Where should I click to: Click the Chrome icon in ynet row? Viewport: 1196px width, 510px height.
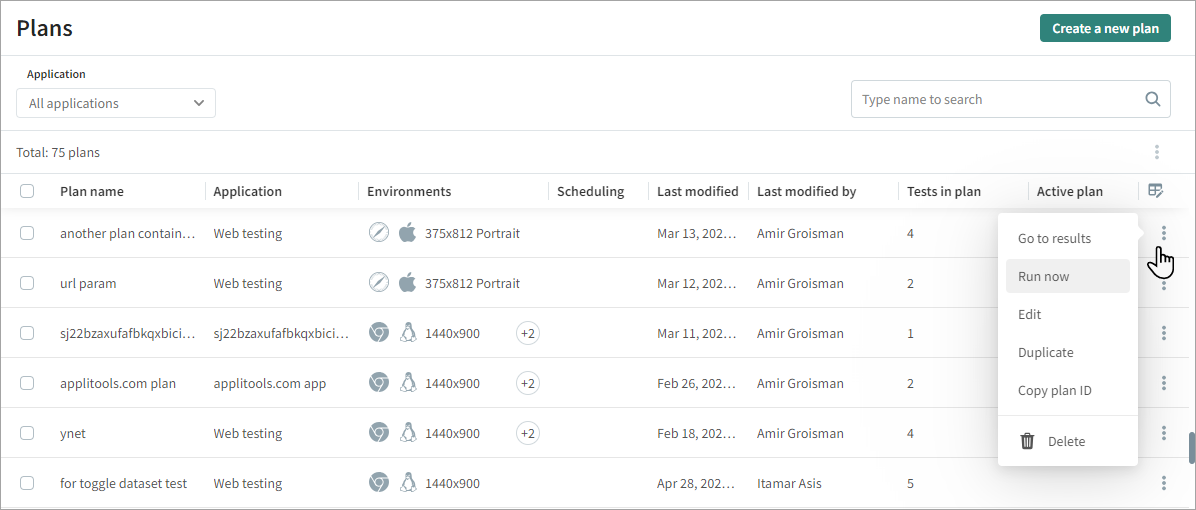pos(378,433)
